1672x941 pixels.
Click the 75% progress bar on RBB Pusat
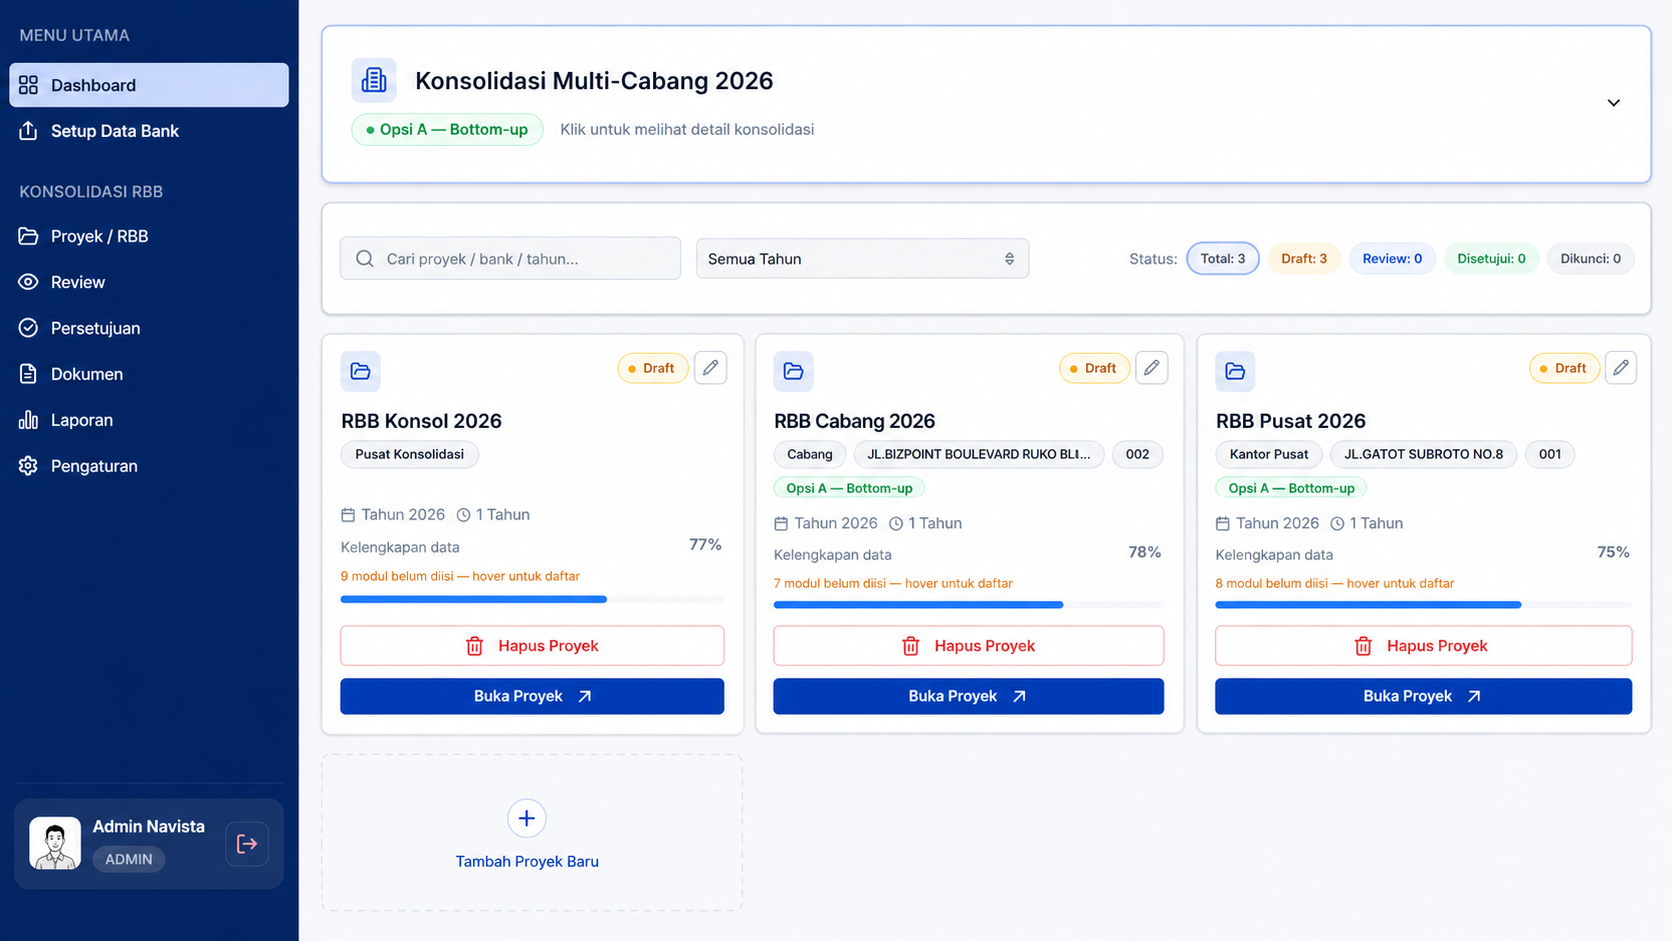1423,605
